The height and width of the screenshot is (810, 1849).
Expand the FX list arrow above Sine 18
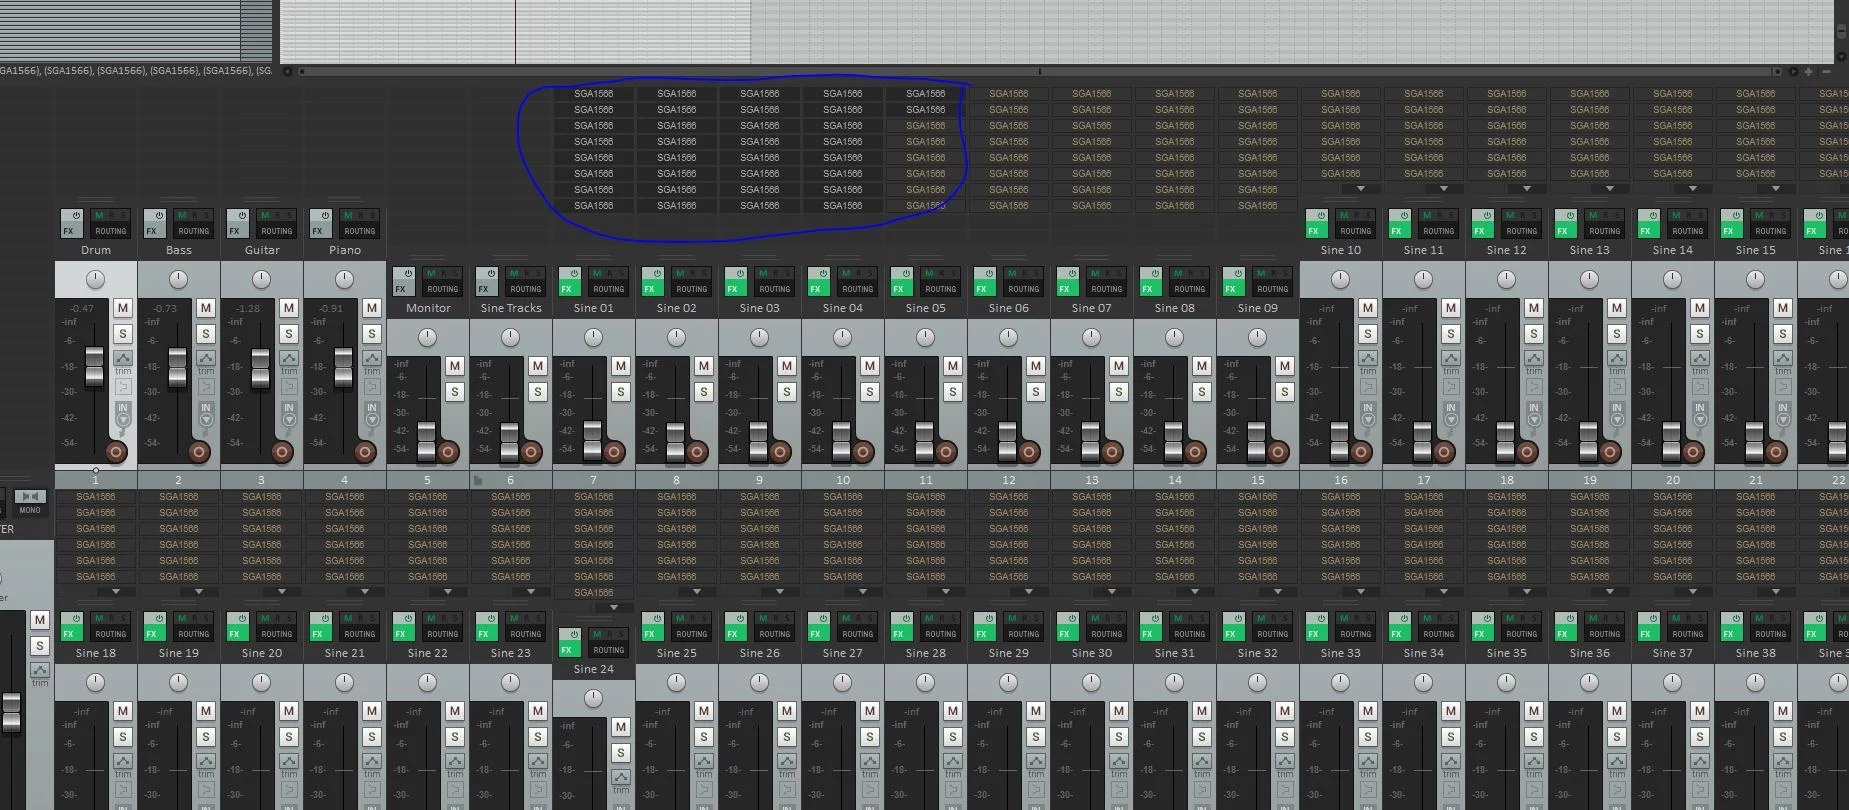coord(116,591)
